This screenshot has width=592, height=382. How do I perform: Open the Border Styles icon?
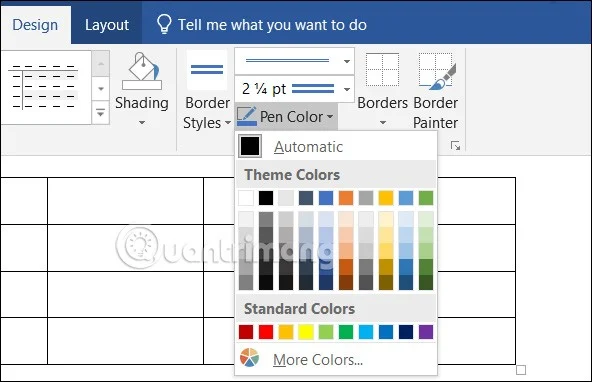click(207, 70)
